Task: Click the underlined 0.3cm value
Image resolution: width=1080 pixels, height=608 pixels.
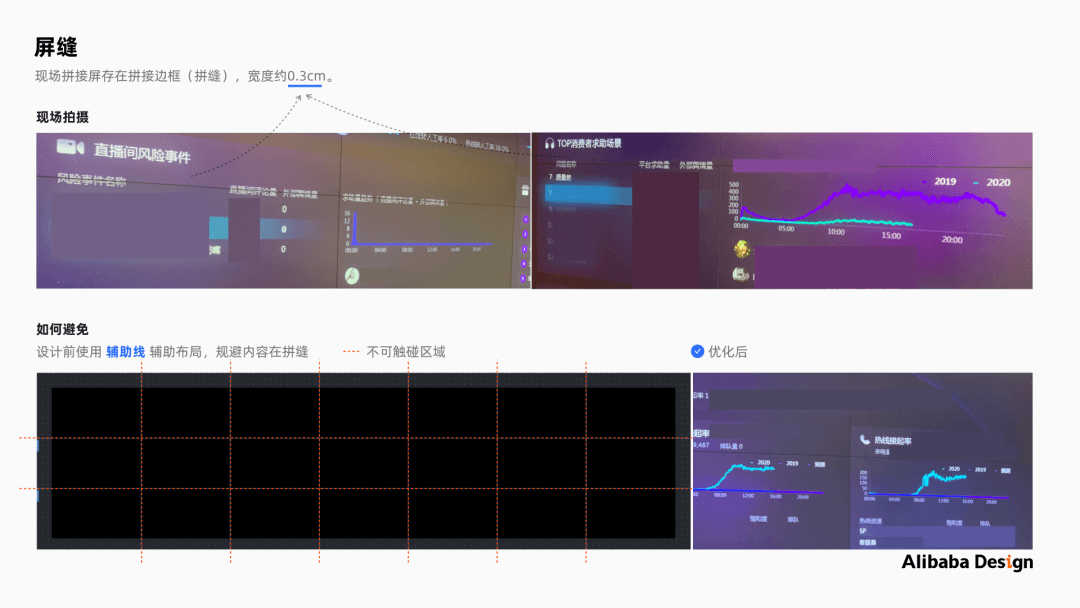Action: click(x=306, y=76)
